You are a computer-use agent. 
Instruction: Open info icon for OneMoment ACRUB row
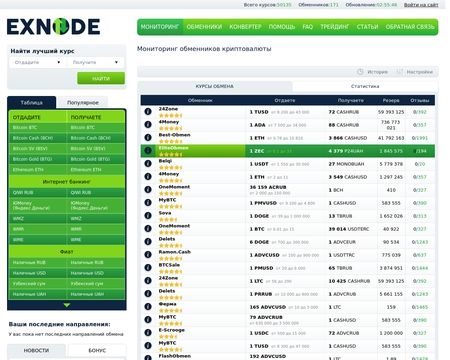(148, 190)
